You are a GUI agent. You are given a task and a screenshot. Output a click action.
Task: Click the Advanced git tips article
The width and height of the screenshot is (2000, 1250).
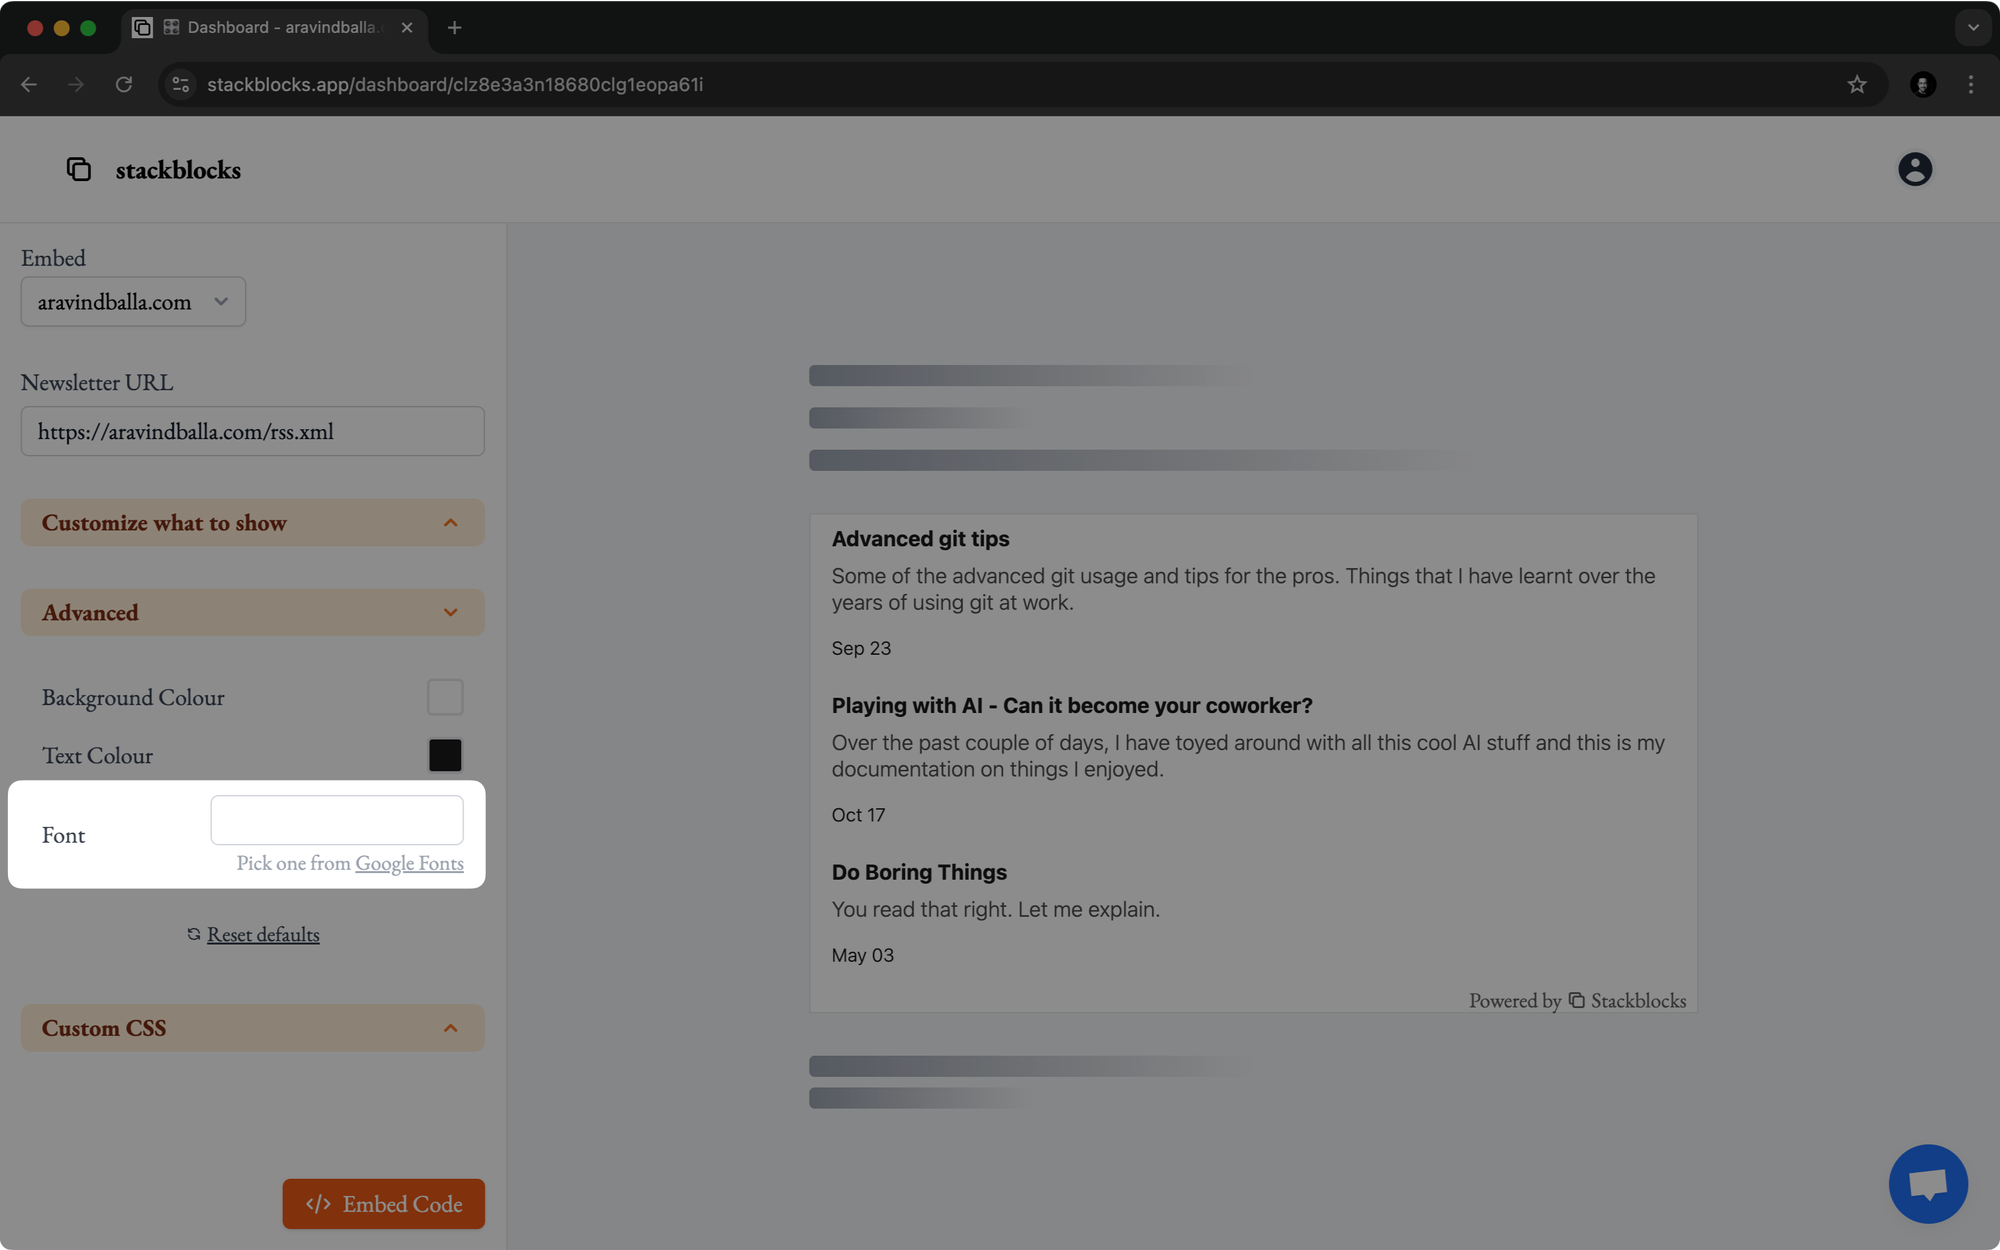click(x=919, y=539)
